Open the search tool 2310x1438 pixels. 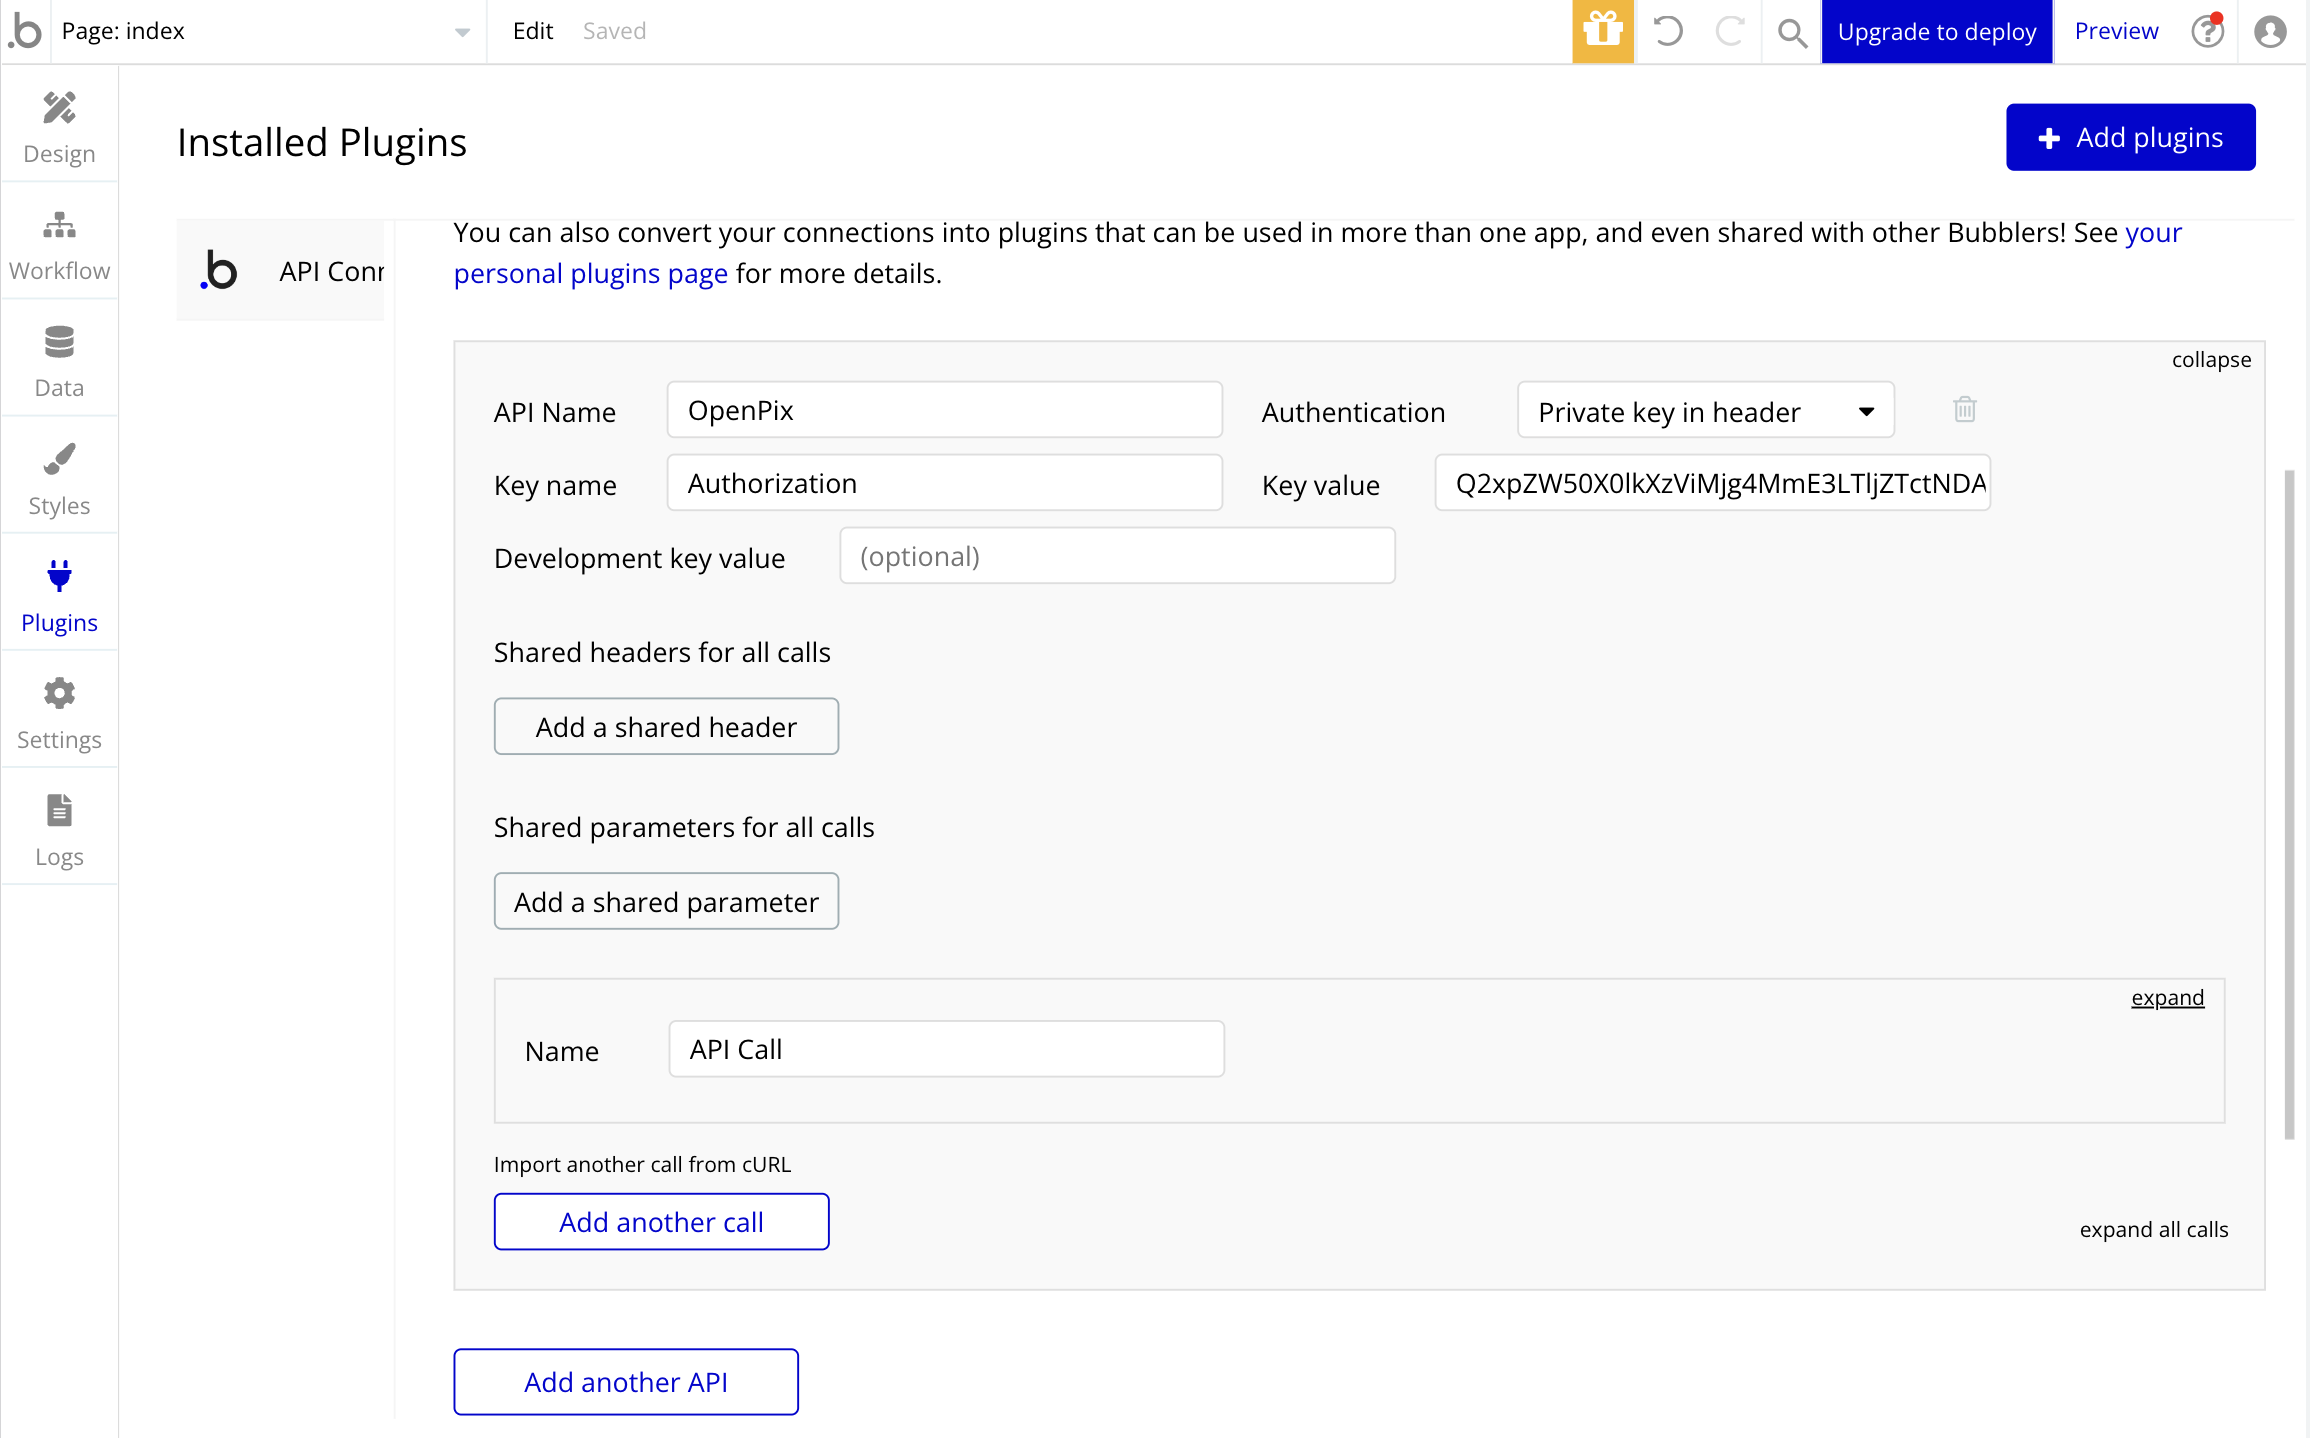coord(1791,31)
